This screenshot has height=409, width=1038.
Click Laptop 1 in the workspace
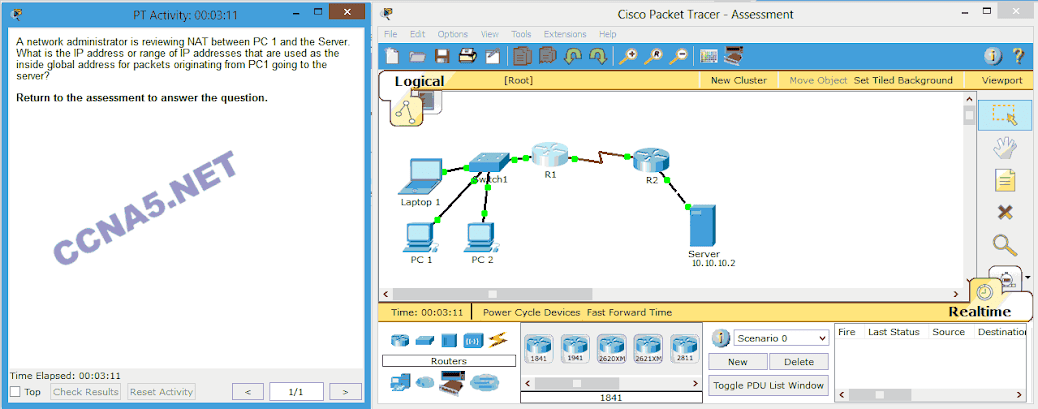420,176
